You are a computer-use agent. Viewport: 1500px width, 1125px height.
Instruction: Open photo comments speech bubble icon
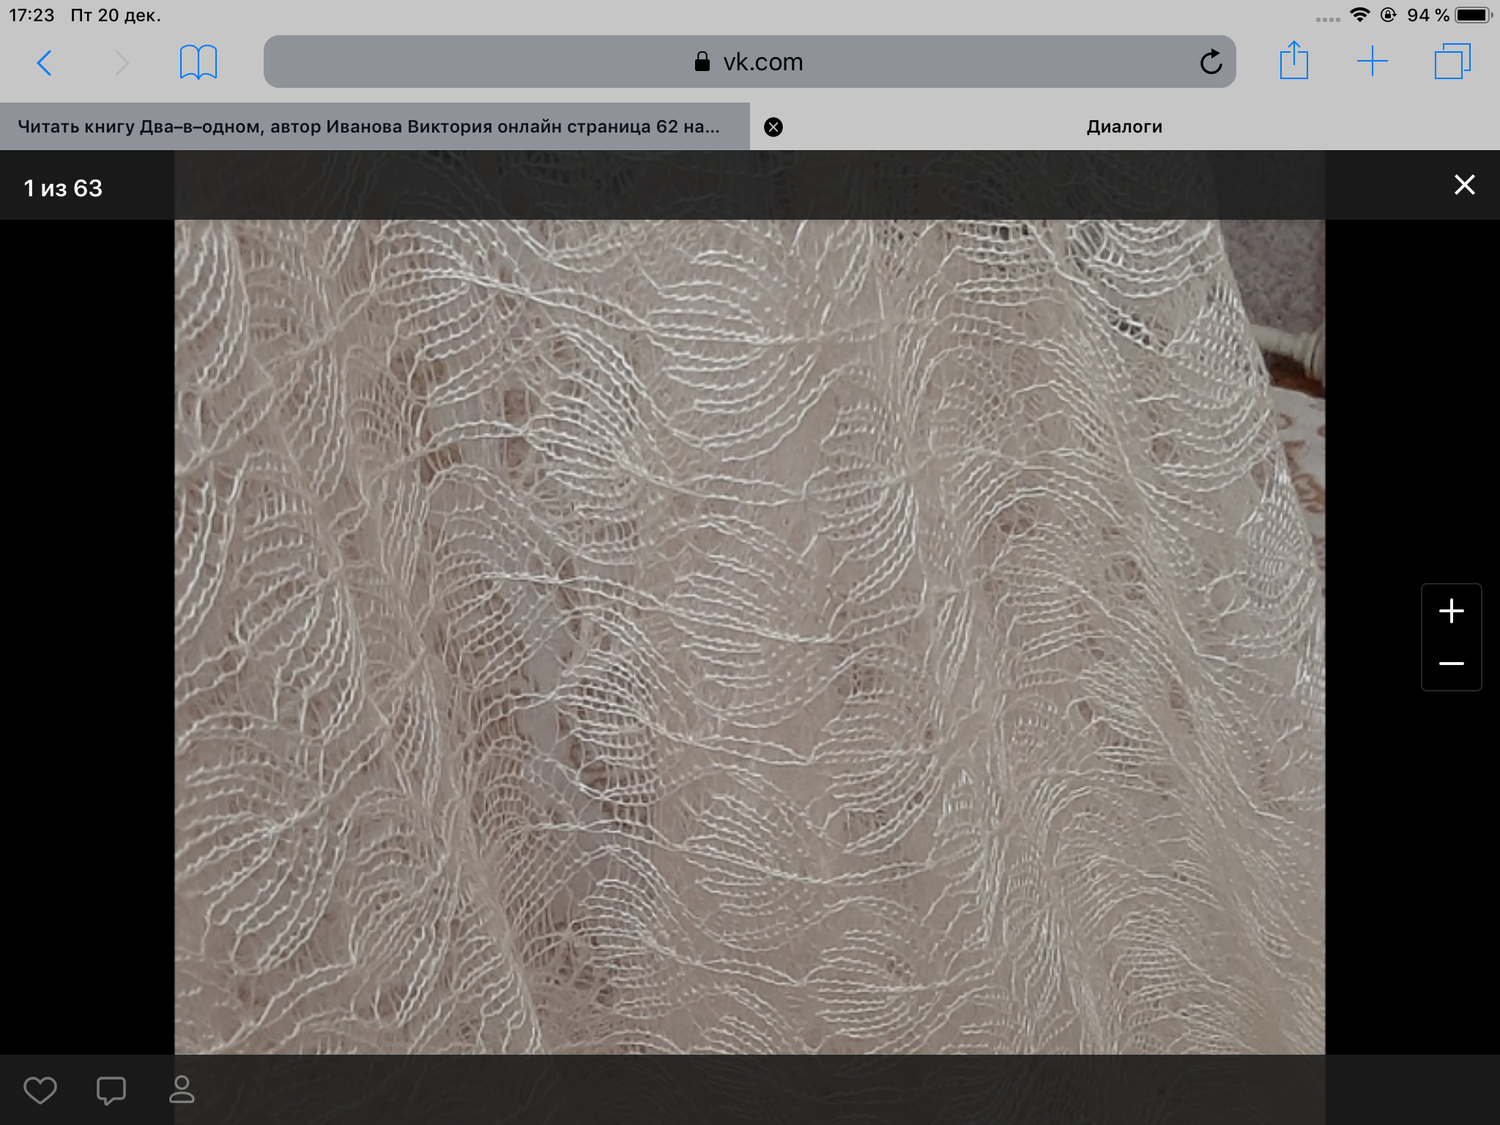111,1090
